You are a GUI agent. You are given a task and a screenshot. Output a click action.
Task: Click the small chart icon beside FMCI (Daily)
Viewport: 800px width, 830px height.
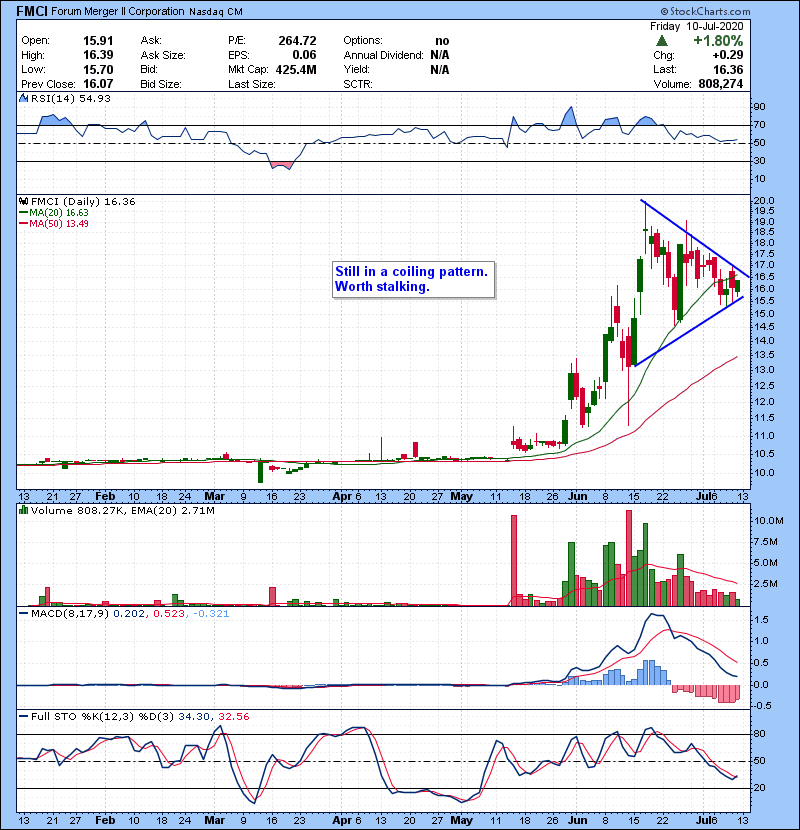[24, 202]
